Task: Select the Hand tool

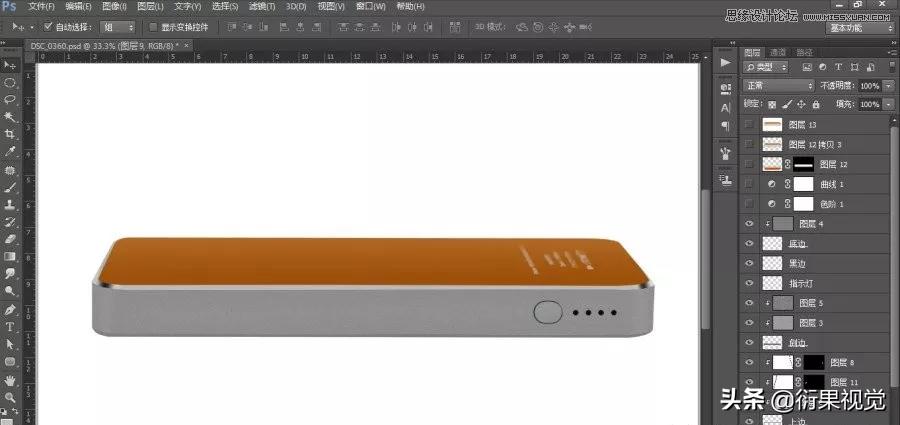Action: click(x=9, y=380)
